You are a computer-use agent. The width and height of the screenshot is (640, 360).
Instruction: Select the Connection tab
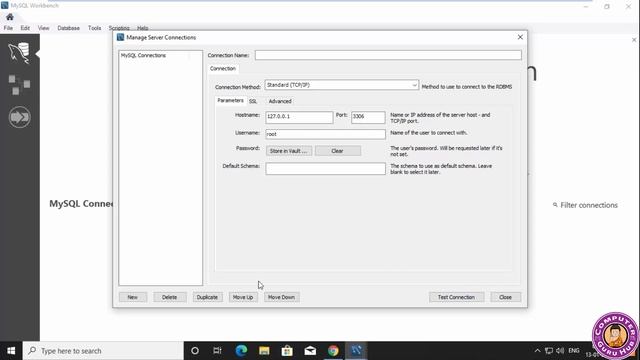[223, 69]
